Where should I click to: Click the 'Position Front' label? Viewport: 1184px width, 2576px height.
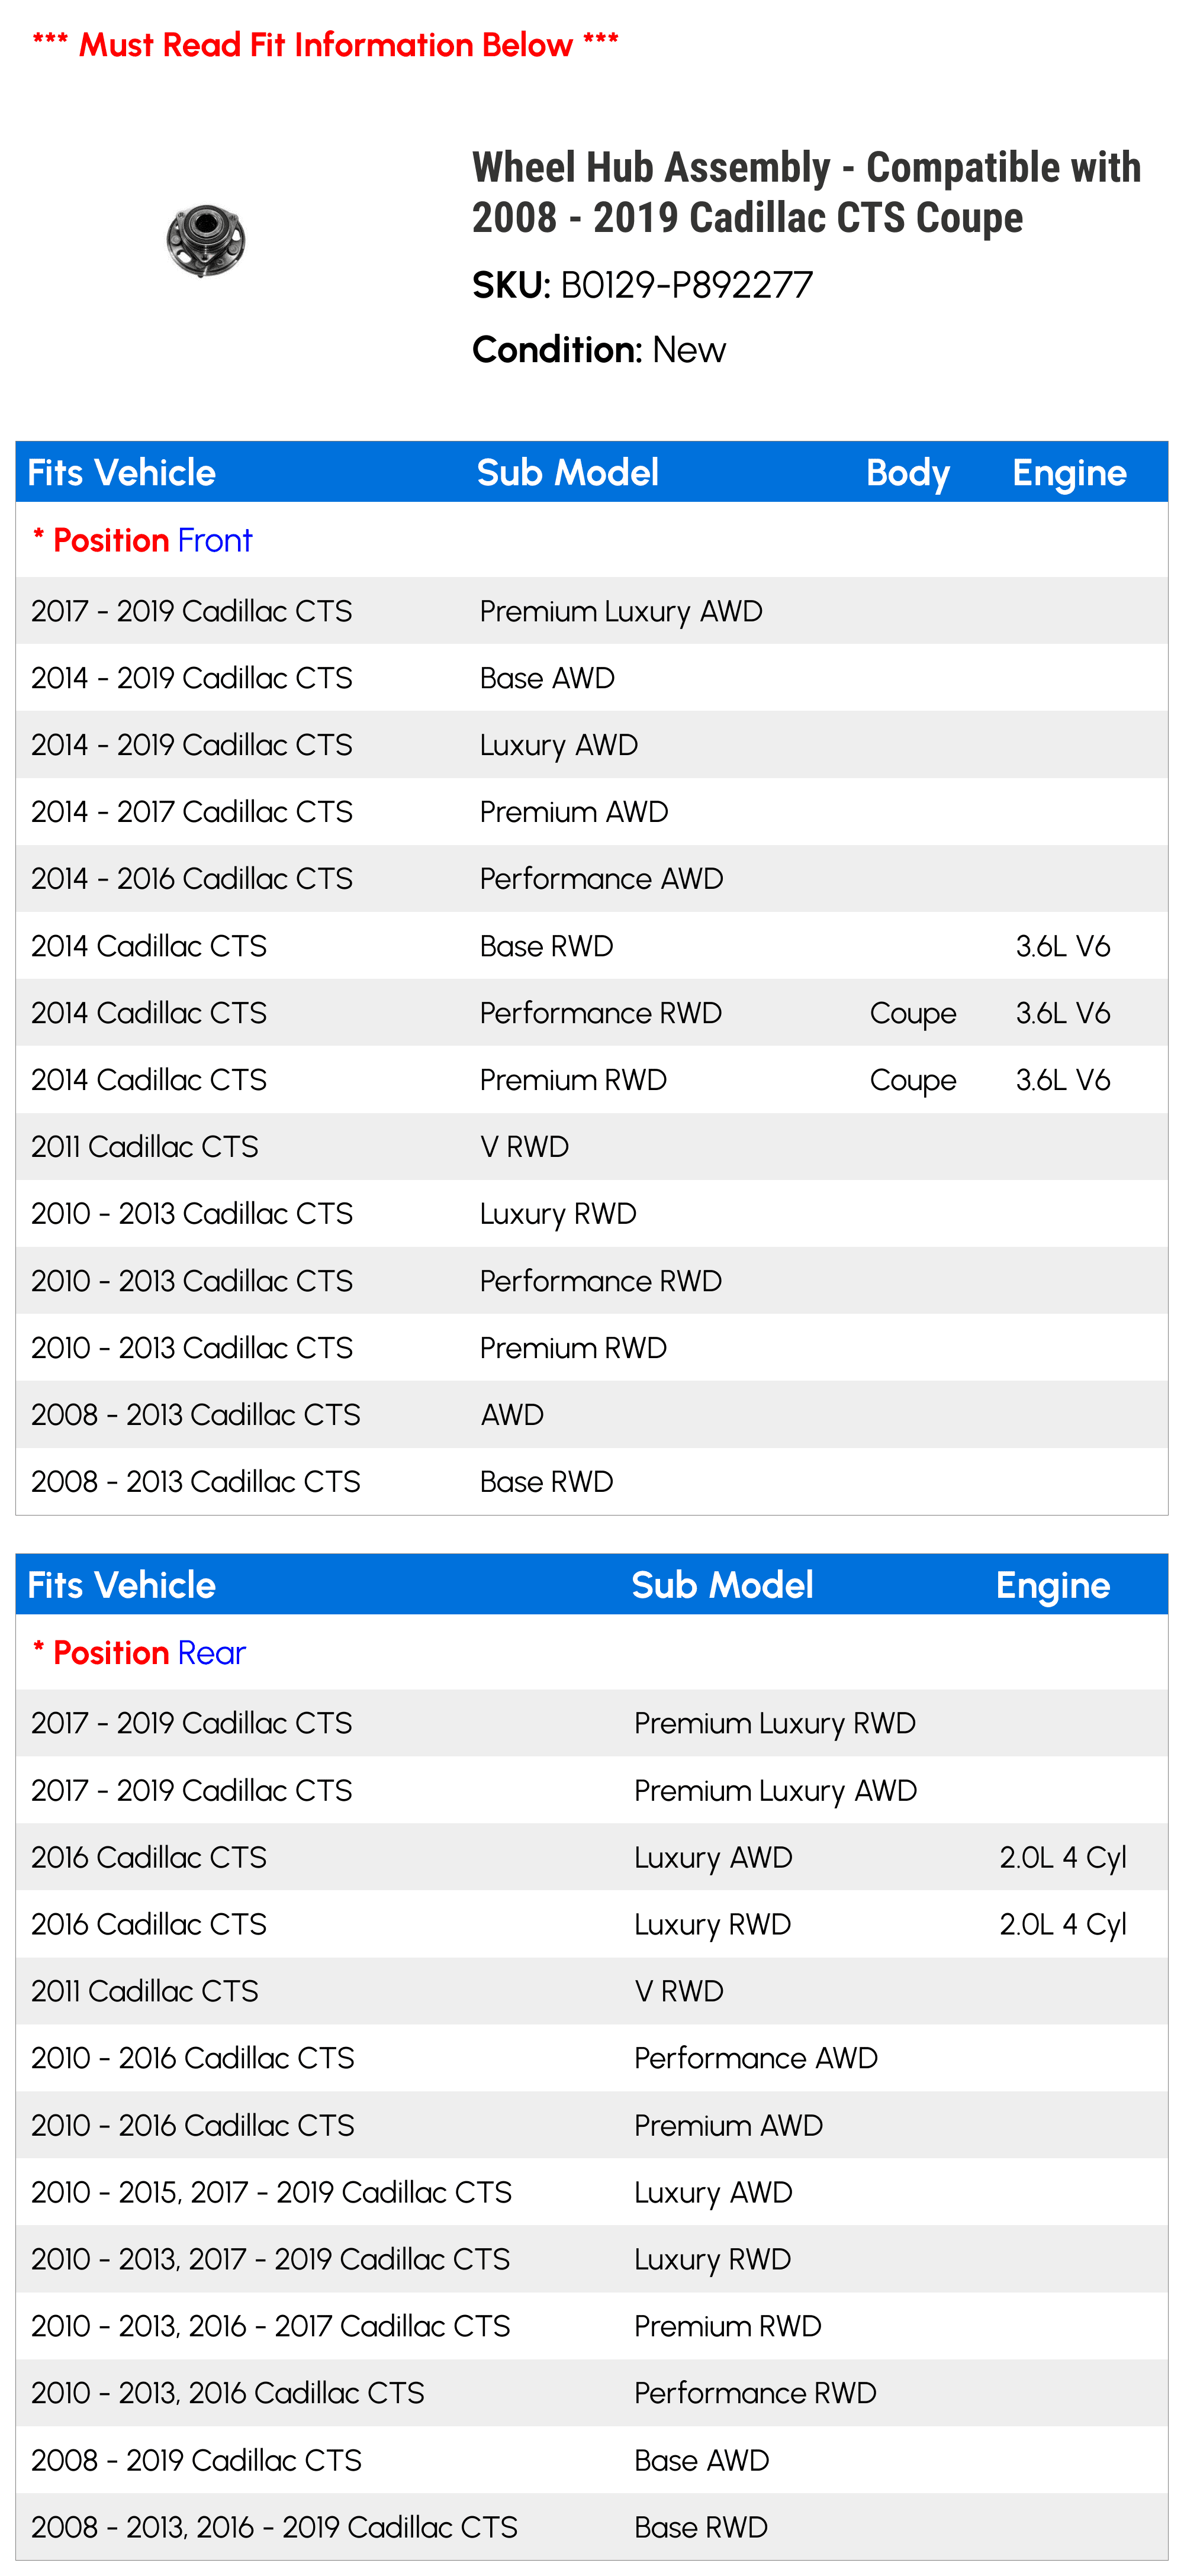142,540
